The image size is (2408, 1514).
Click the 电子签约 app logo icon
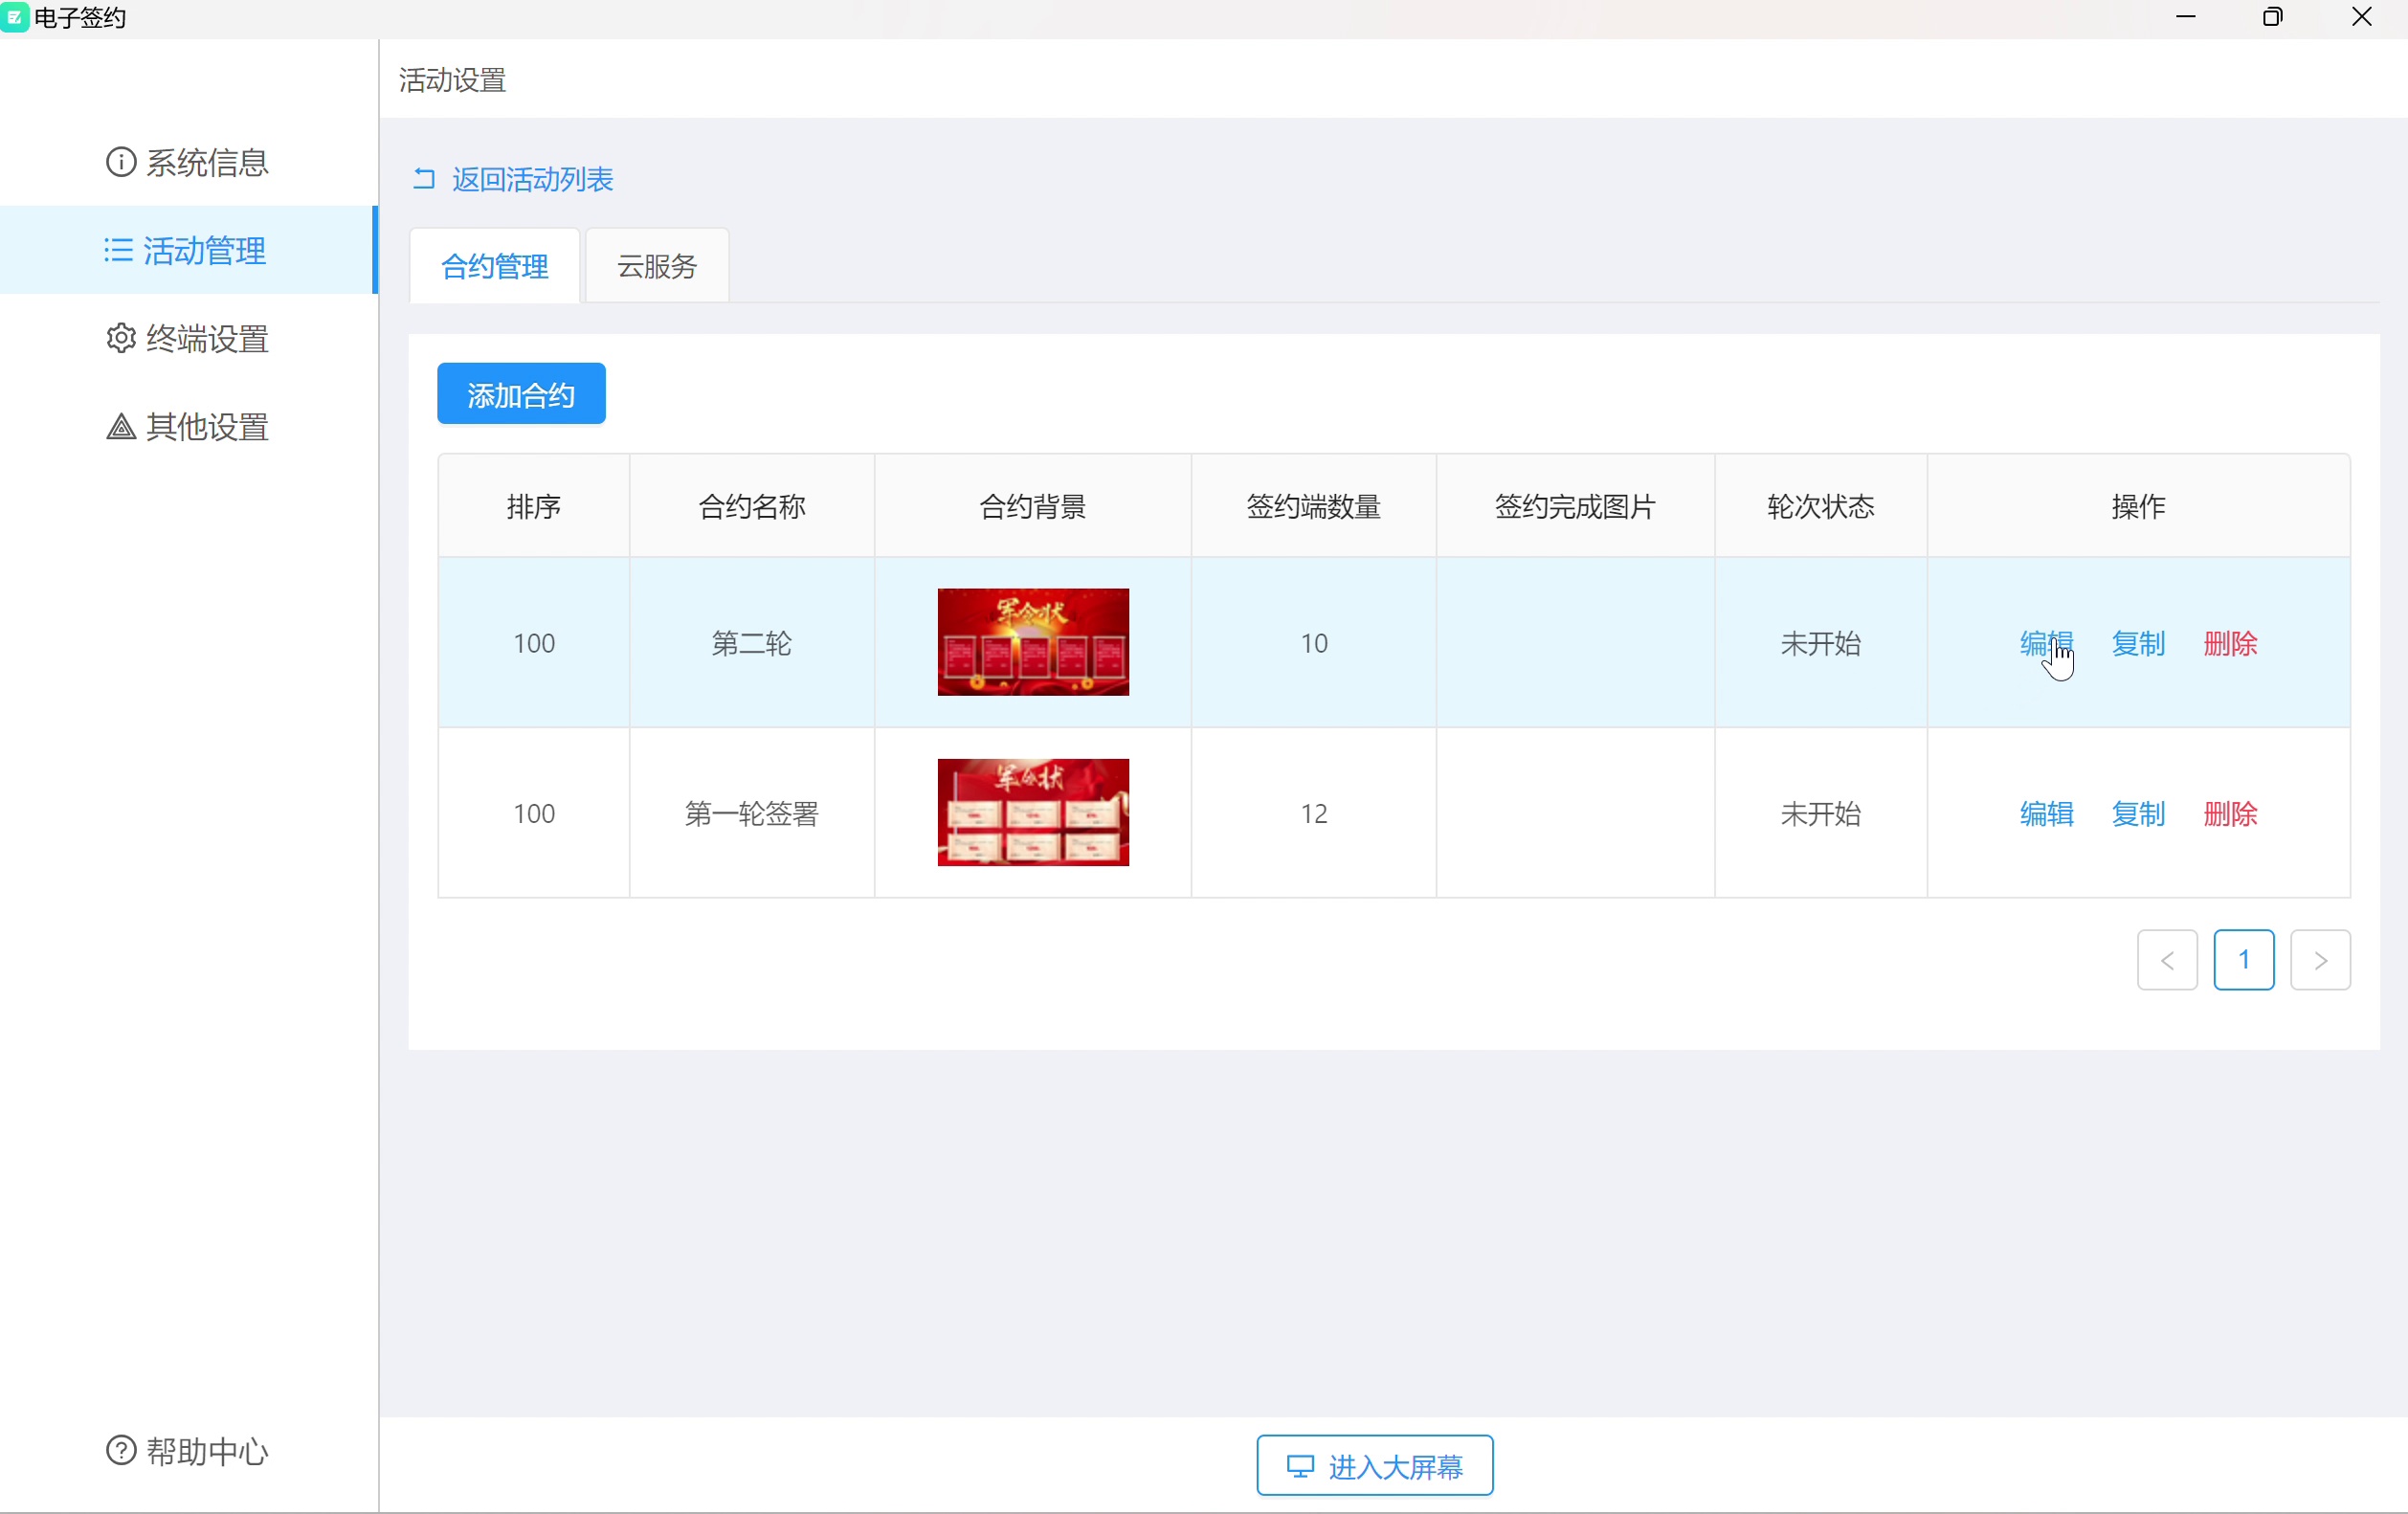[14, 17]
